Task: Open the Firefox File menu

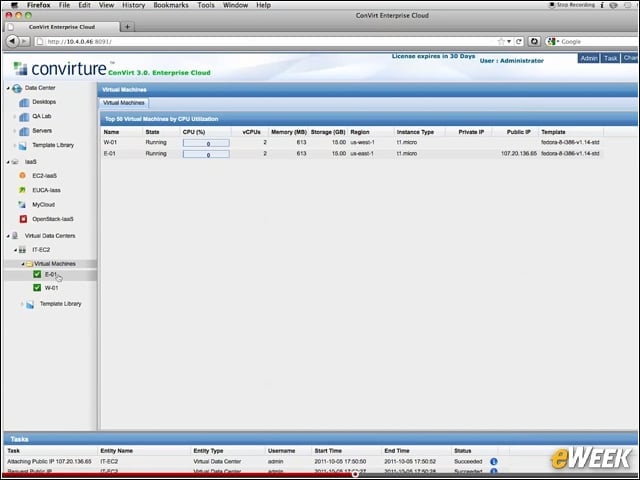Action: [x=64, y=5]
